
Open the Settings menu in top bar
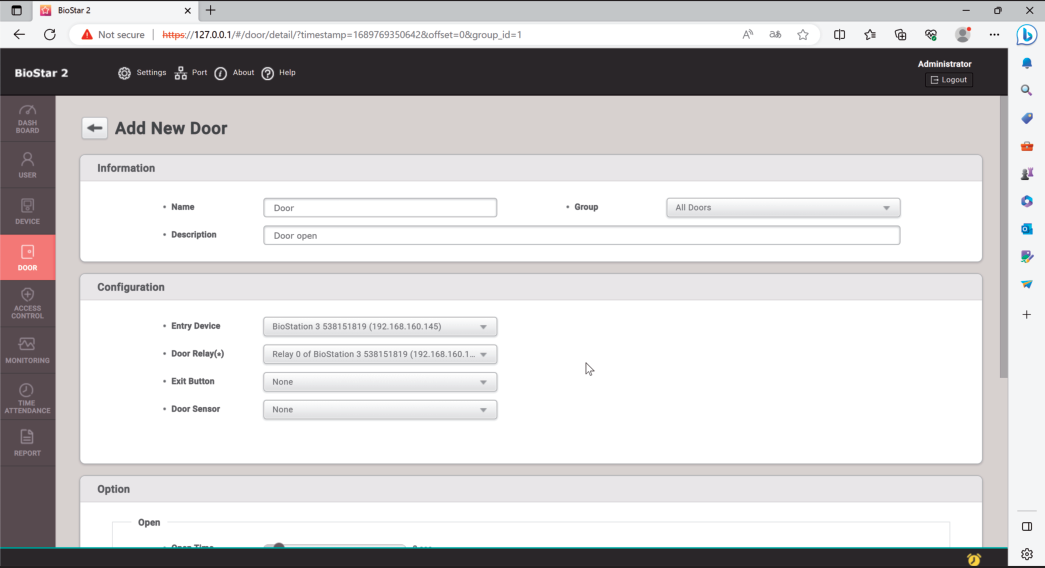[x=142, y=73]
